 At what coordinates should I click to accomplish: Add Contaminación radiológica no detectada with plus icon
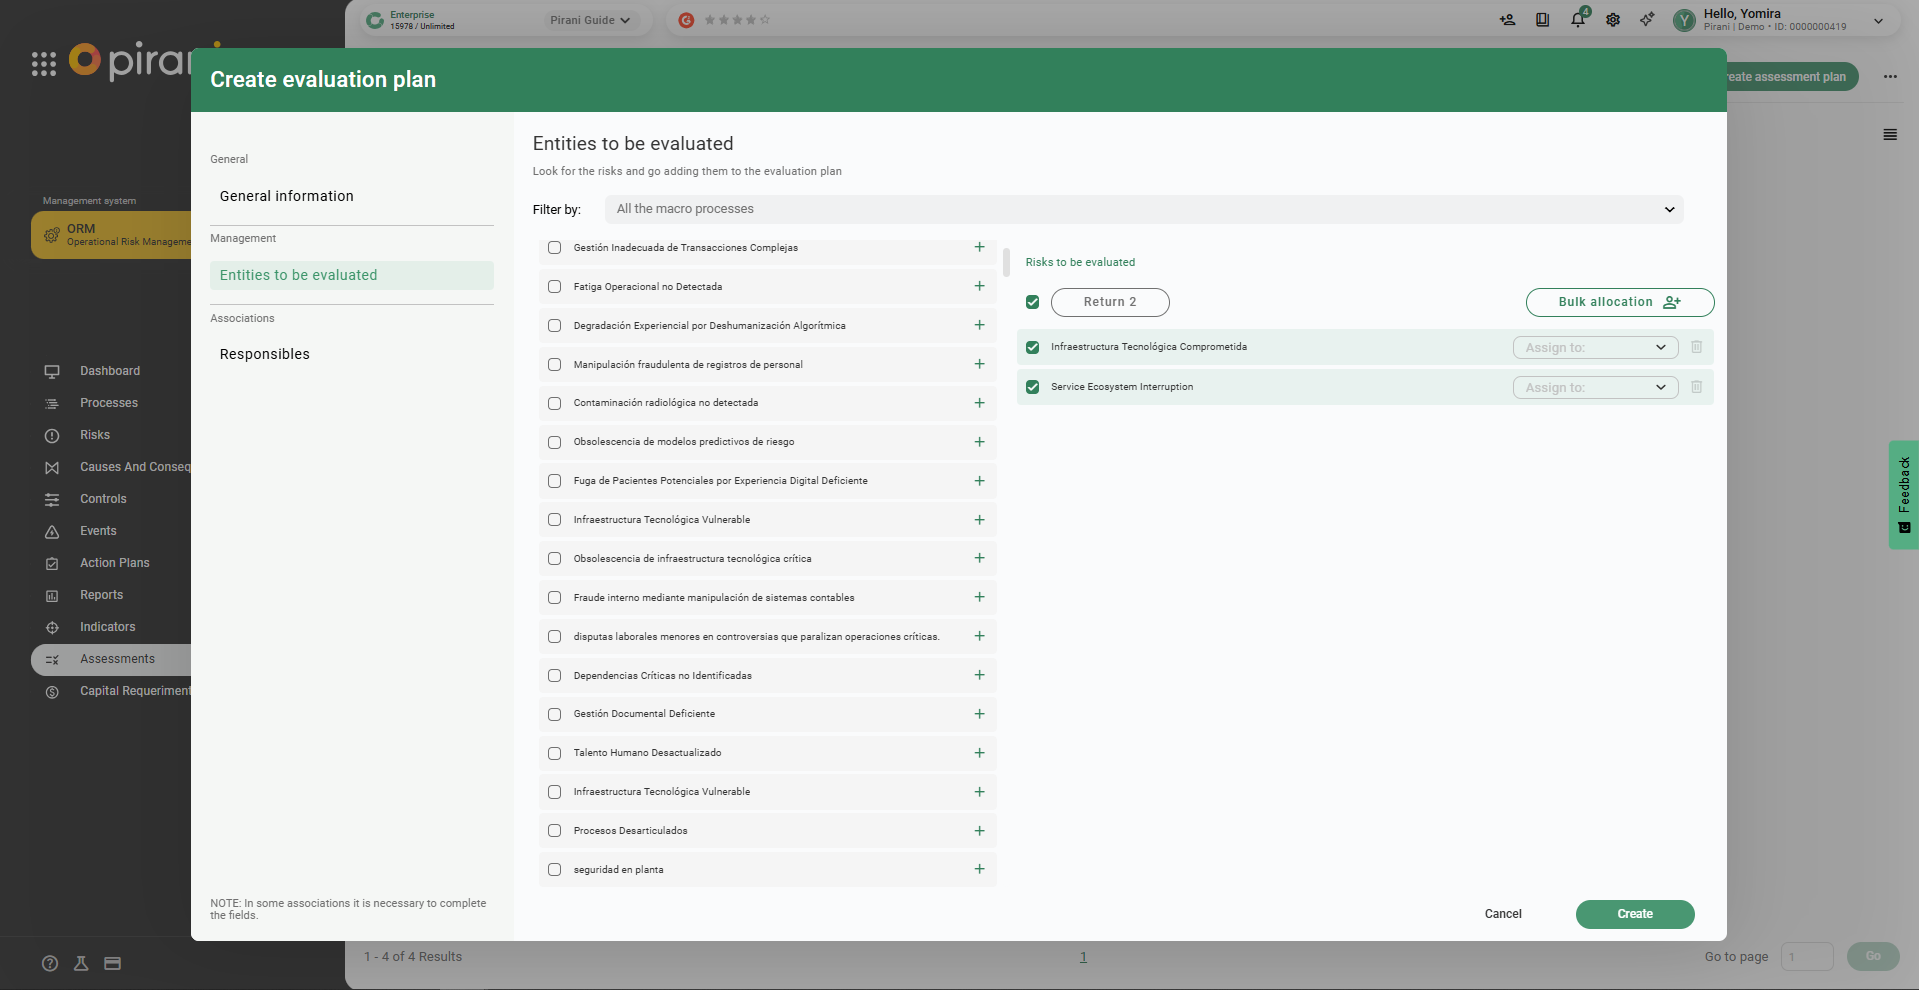(979, 403)
